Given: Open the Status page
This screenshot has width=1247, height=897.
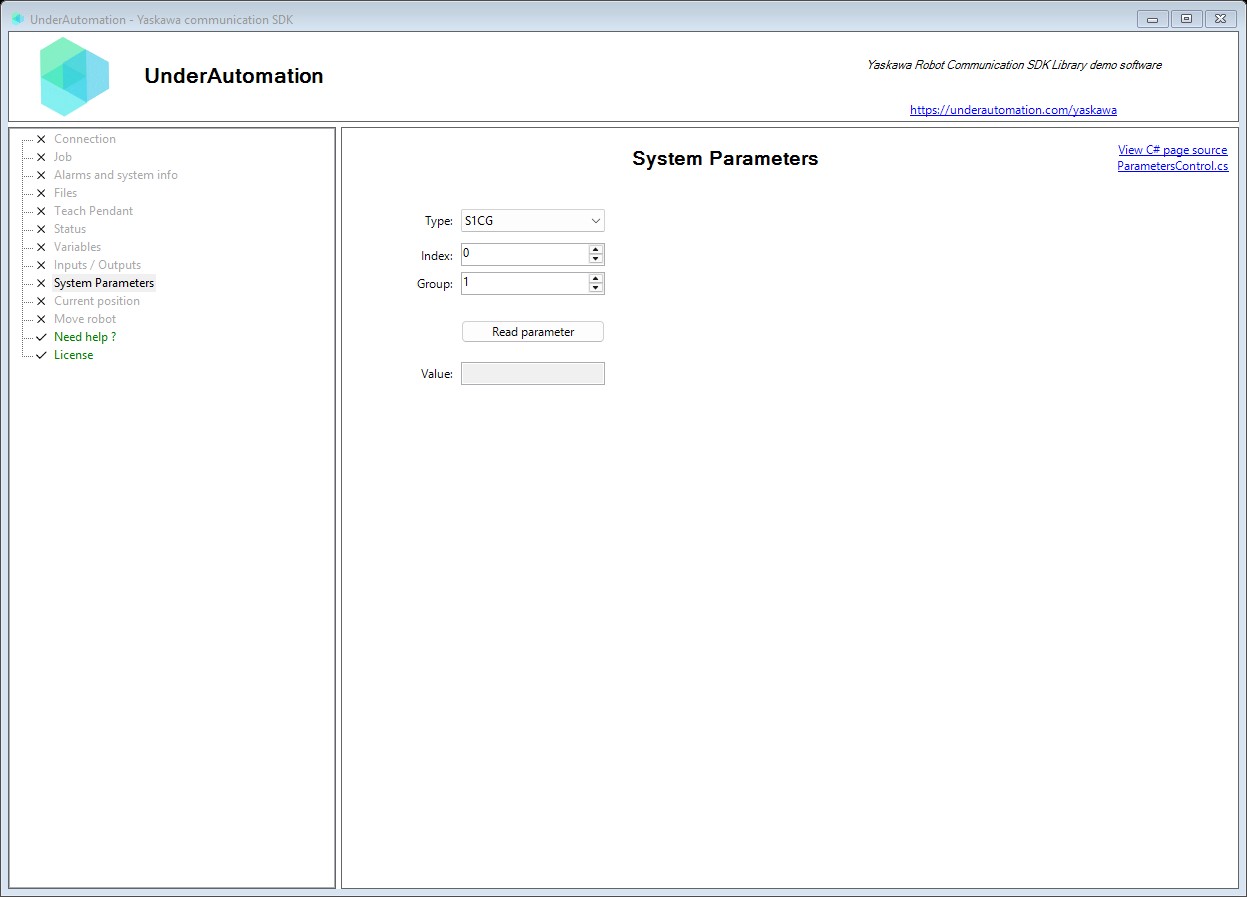Looking at the screenshot, I should click(70, 229).
